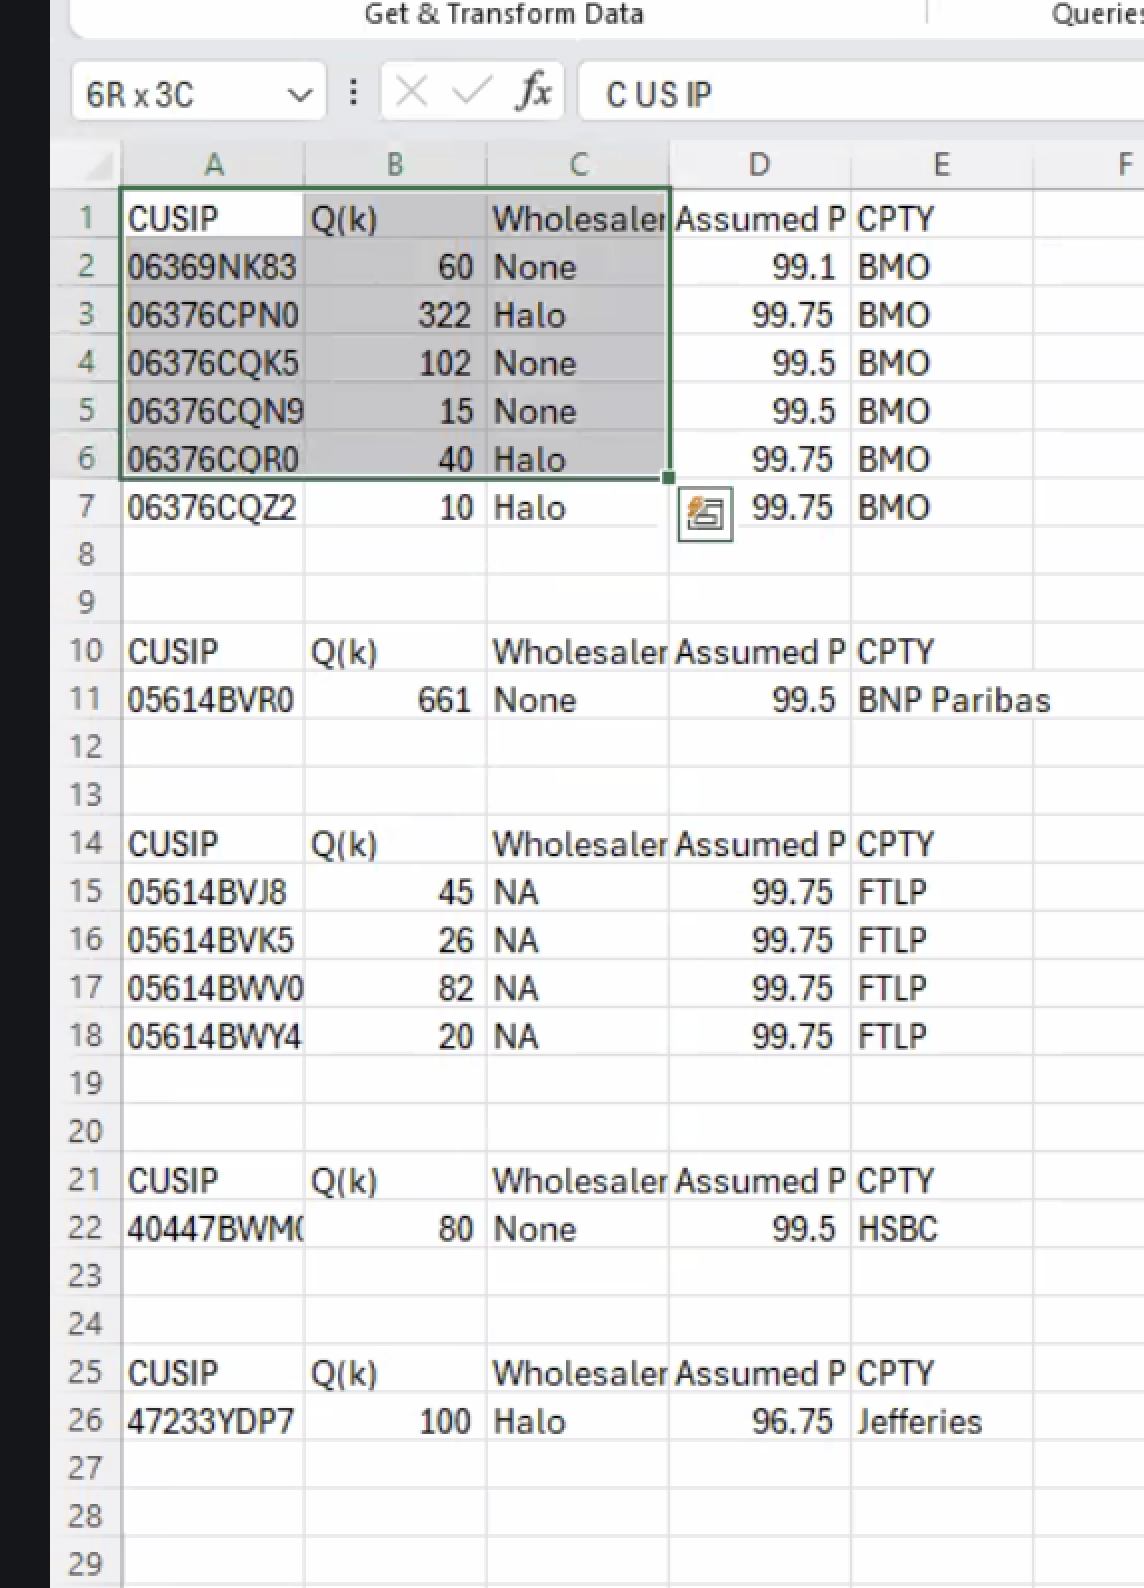This screenshot has height=1588, width=1144.
Task: Click the HSBC cell in row 22
Action: click(897, 1228)
